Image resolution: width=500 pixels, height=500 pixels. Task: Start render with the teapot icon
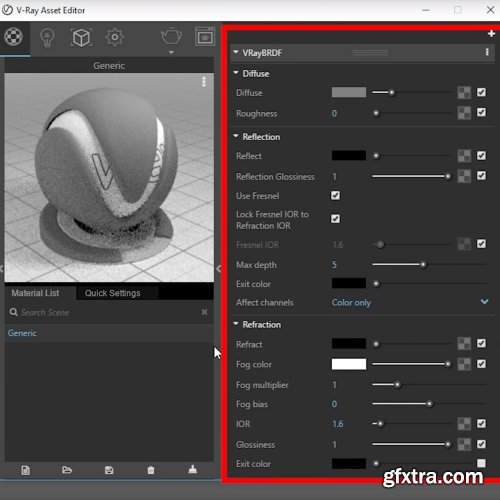(171, 37)
